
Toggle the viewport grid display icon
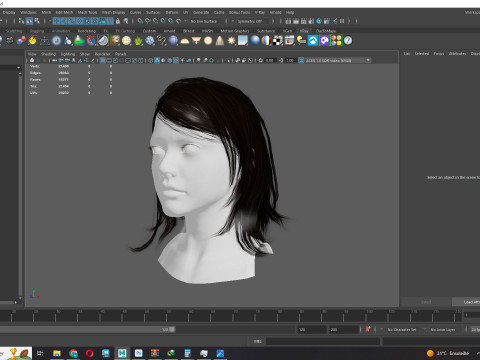pyautogui.click(x=103, y=60)
